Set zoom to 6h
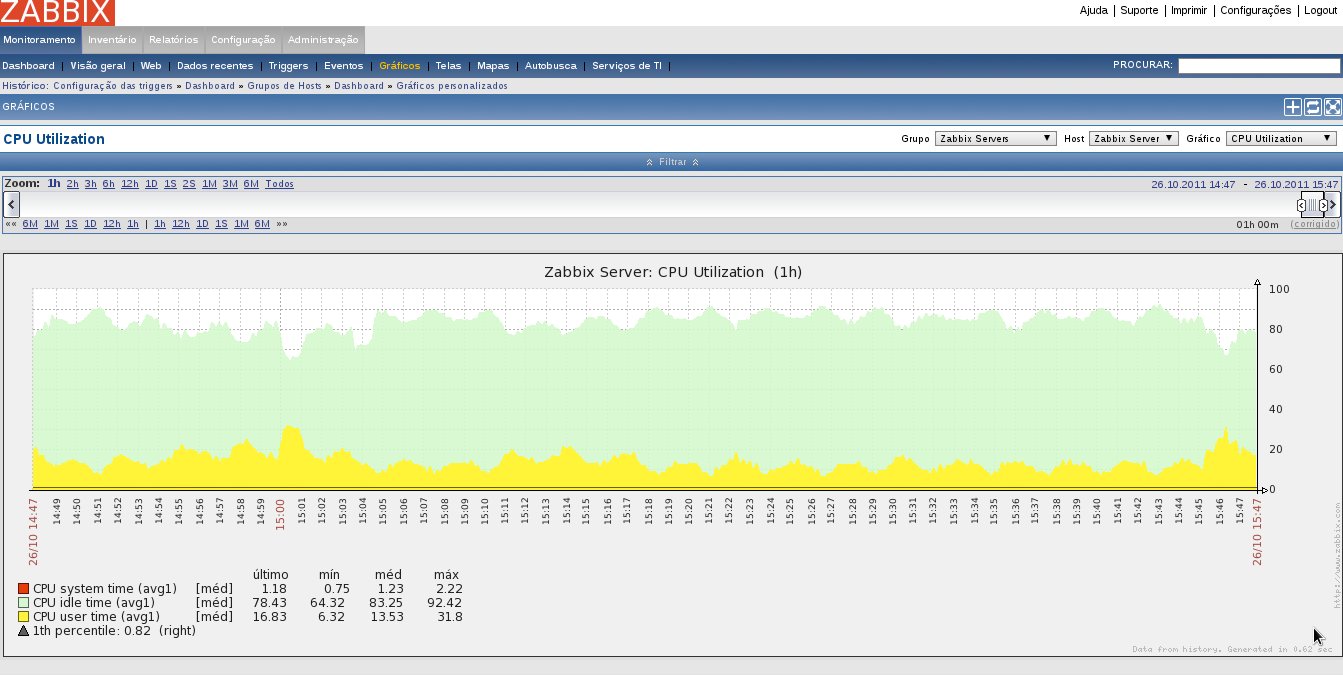This screenshot has height=675, width=1343. click(x=108, y=184)
